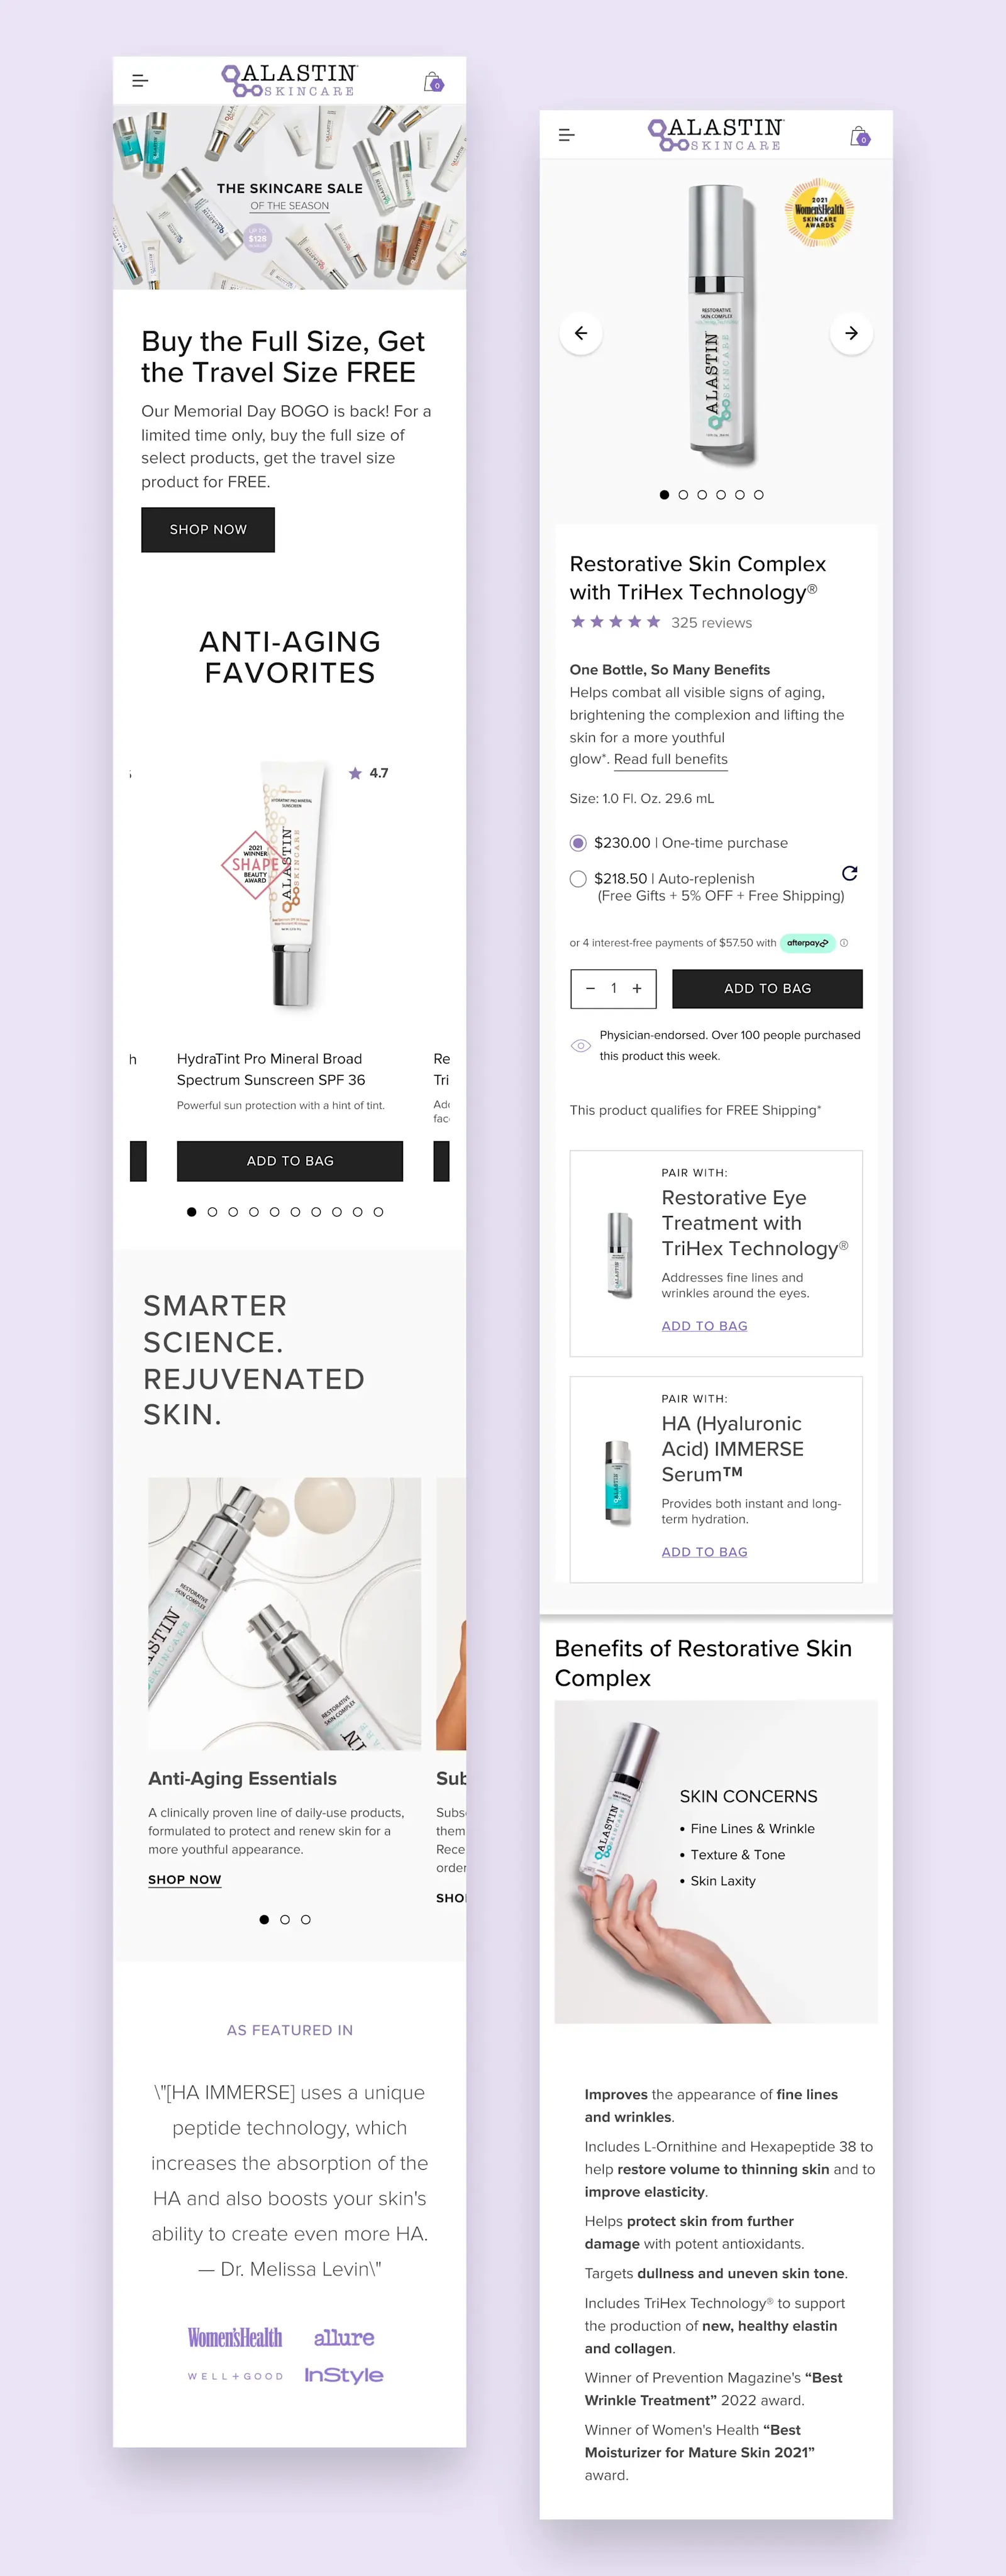Open hamburger menu on product page
The height and width of the screenshot is (2576, 1006).
566,135
